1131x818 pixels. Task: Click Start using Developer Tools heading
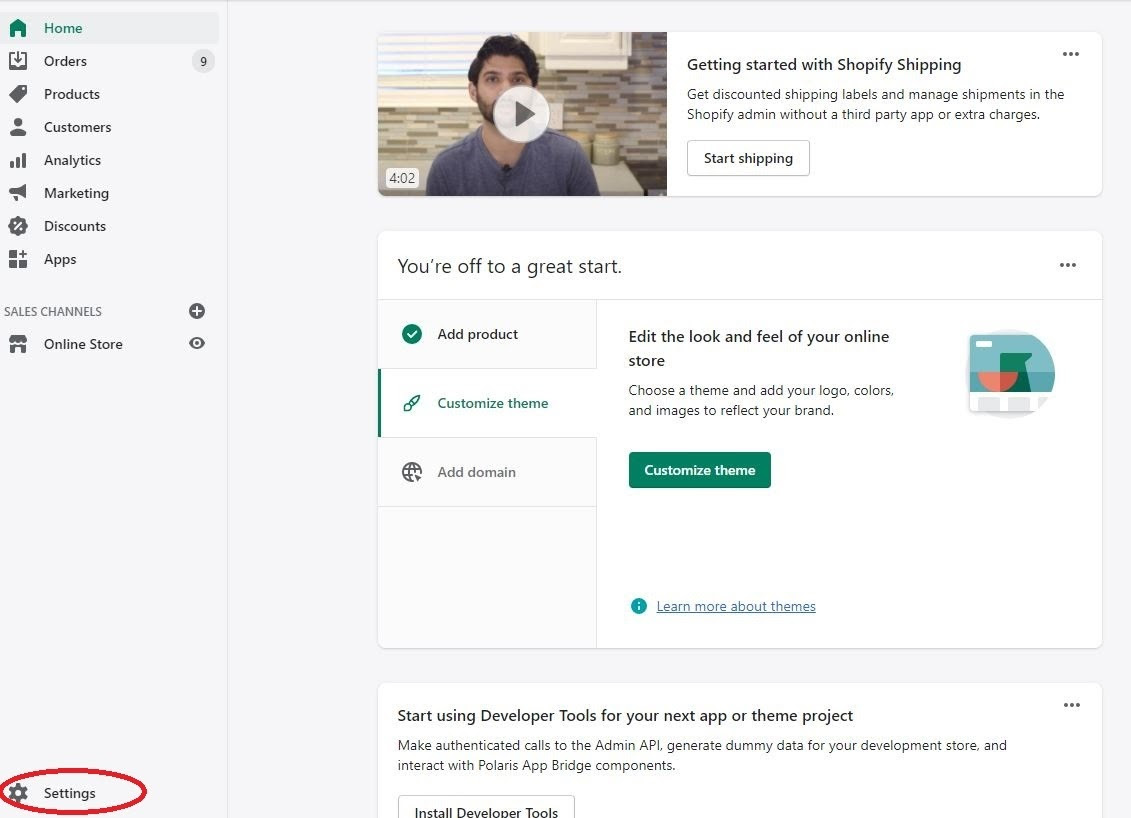coord(625,716)
